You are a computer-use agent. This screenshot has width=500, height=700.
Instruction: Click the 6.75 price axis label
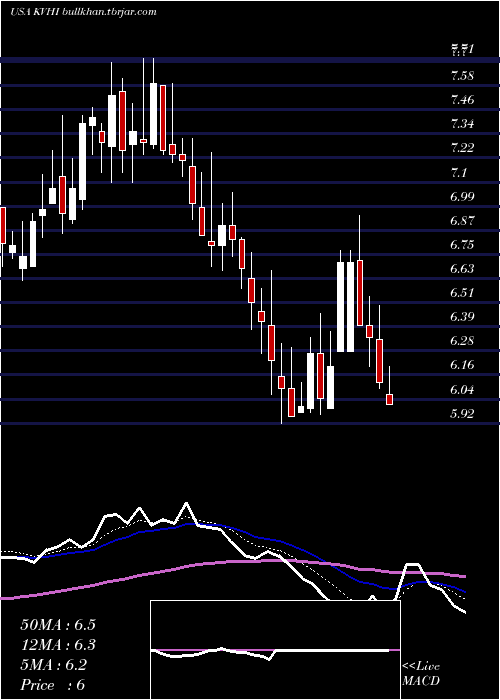pos(462,245)
